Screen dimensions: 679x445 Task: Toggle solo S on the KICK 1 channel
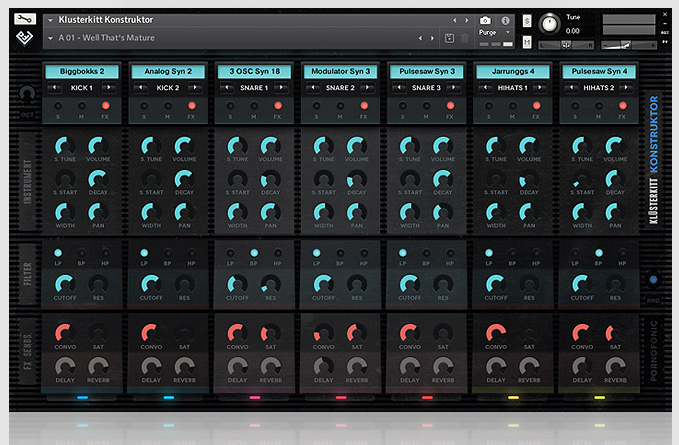[58, 106]
